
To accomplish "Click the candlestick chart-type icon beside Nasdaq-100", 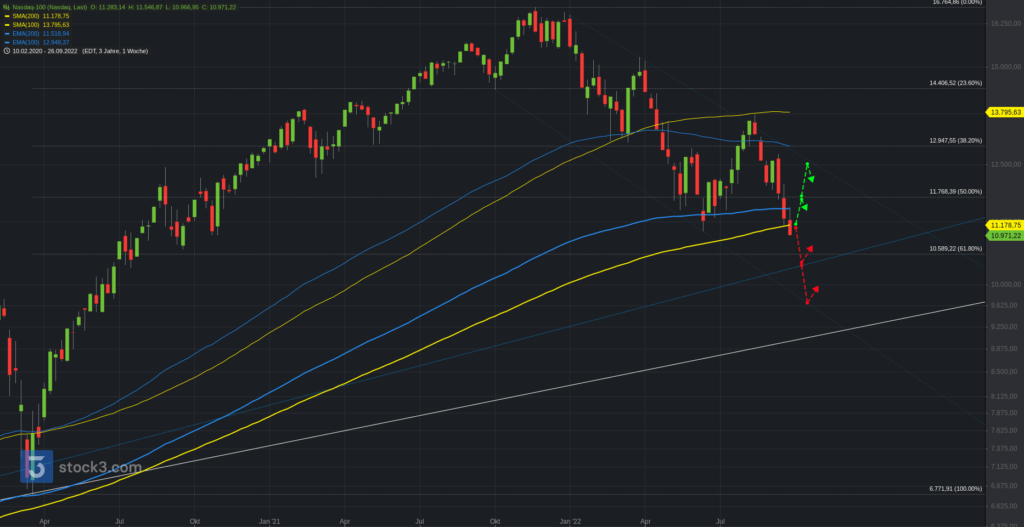I will tap(7, 7).
